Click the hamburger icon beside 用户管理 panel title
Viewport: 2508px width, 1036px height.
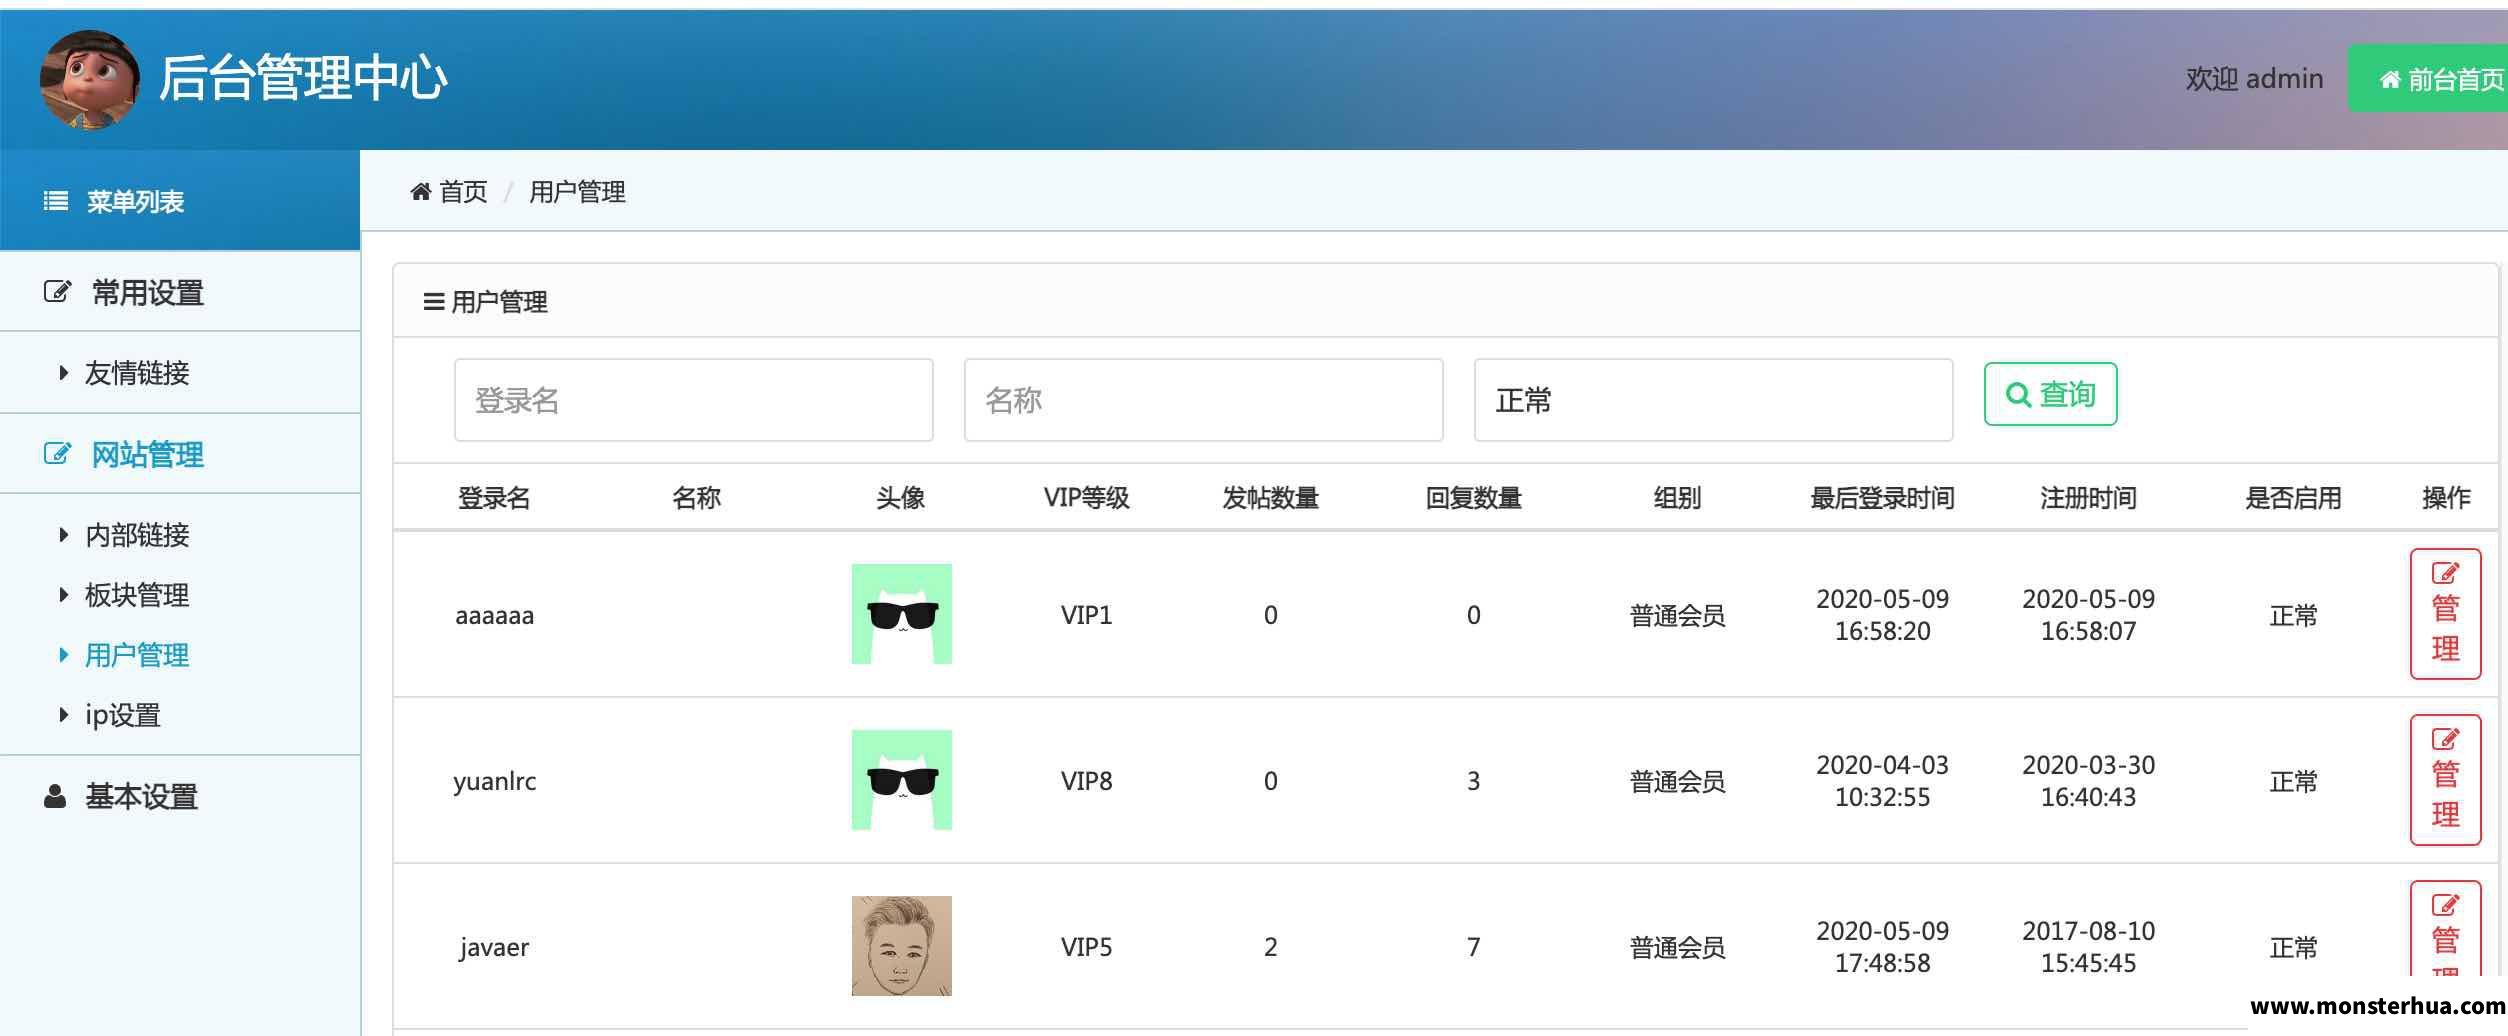click(x=434, y=301)
